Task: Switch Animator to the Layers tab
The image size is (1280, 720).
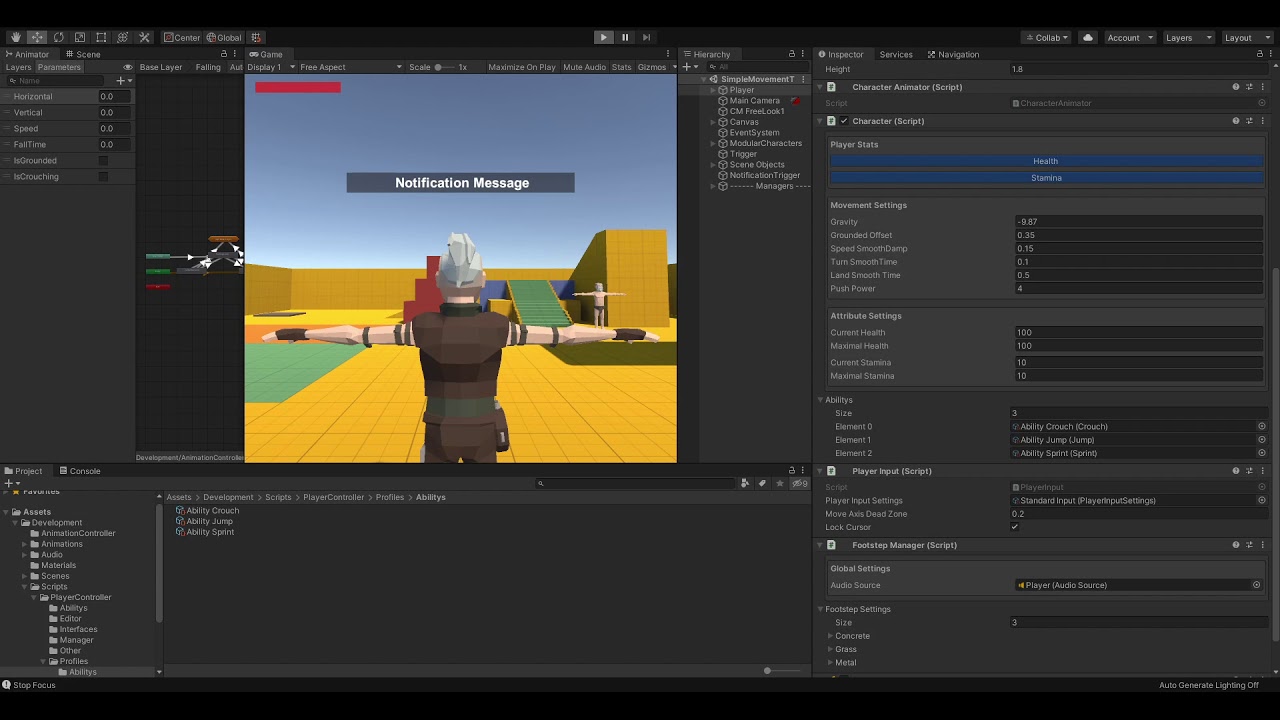Action: pyautogui.click(x=18, y=67)
